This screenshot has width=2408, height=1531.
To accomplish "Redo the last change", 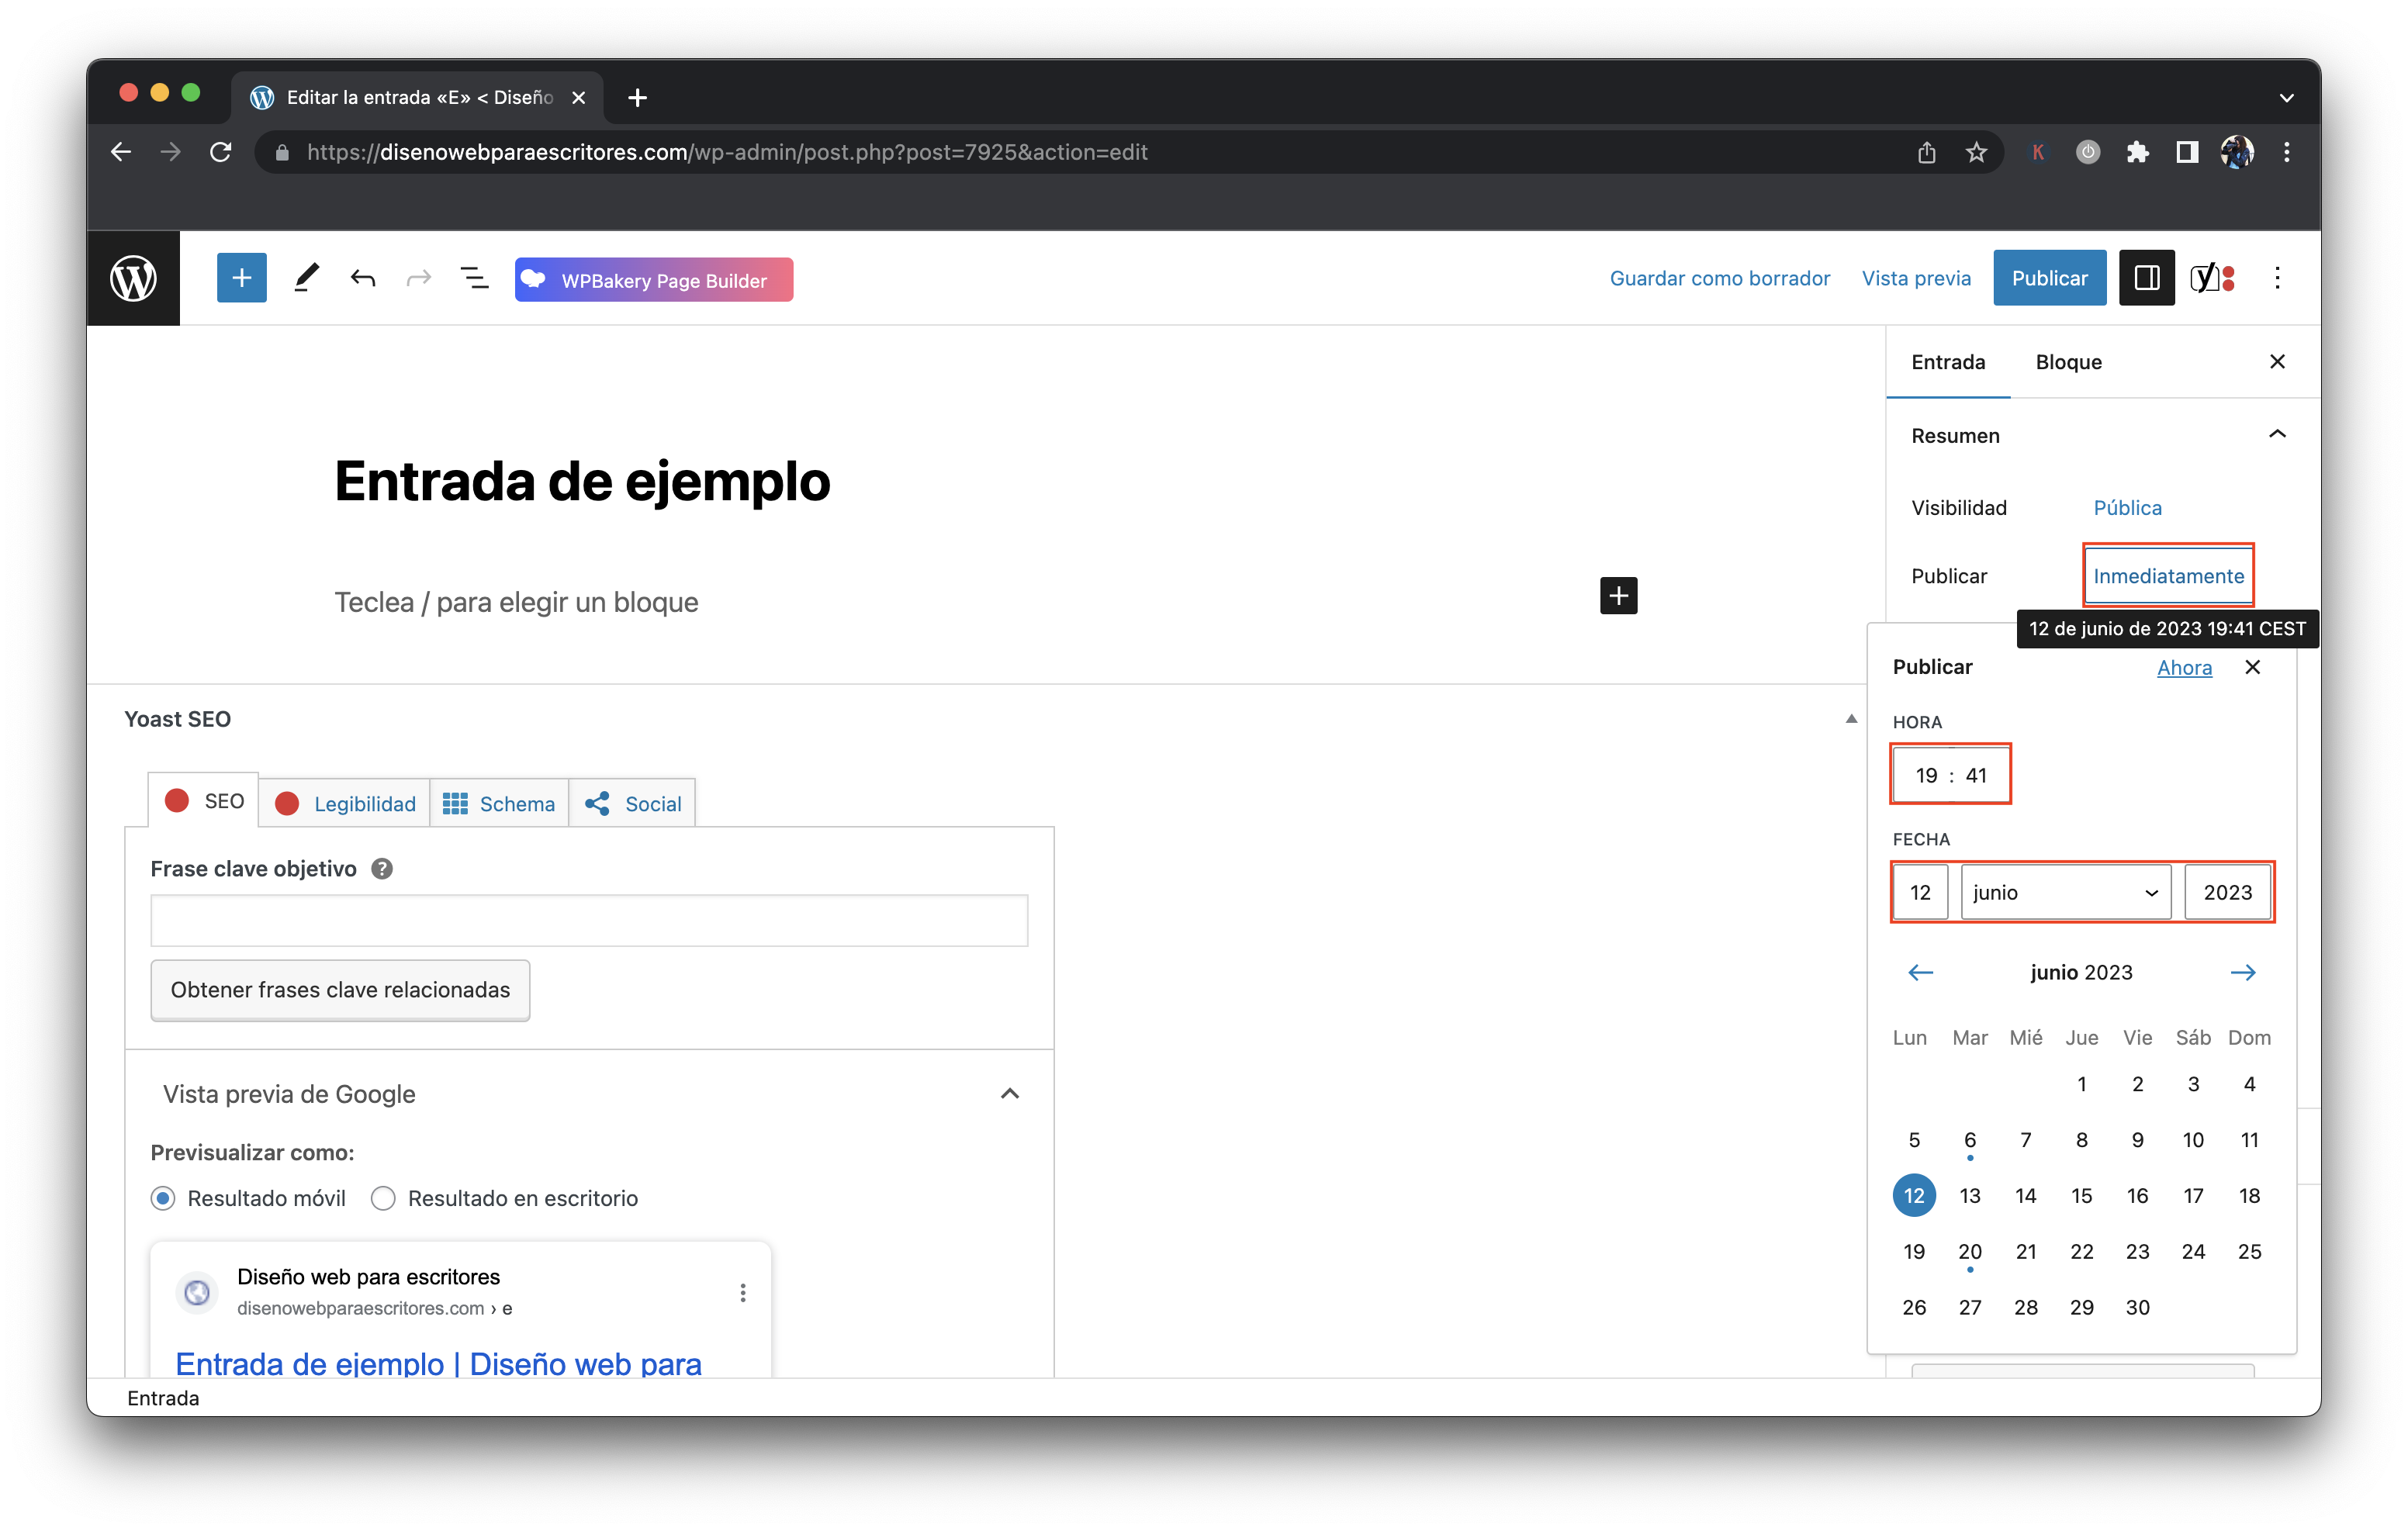I will click(419, 279).
